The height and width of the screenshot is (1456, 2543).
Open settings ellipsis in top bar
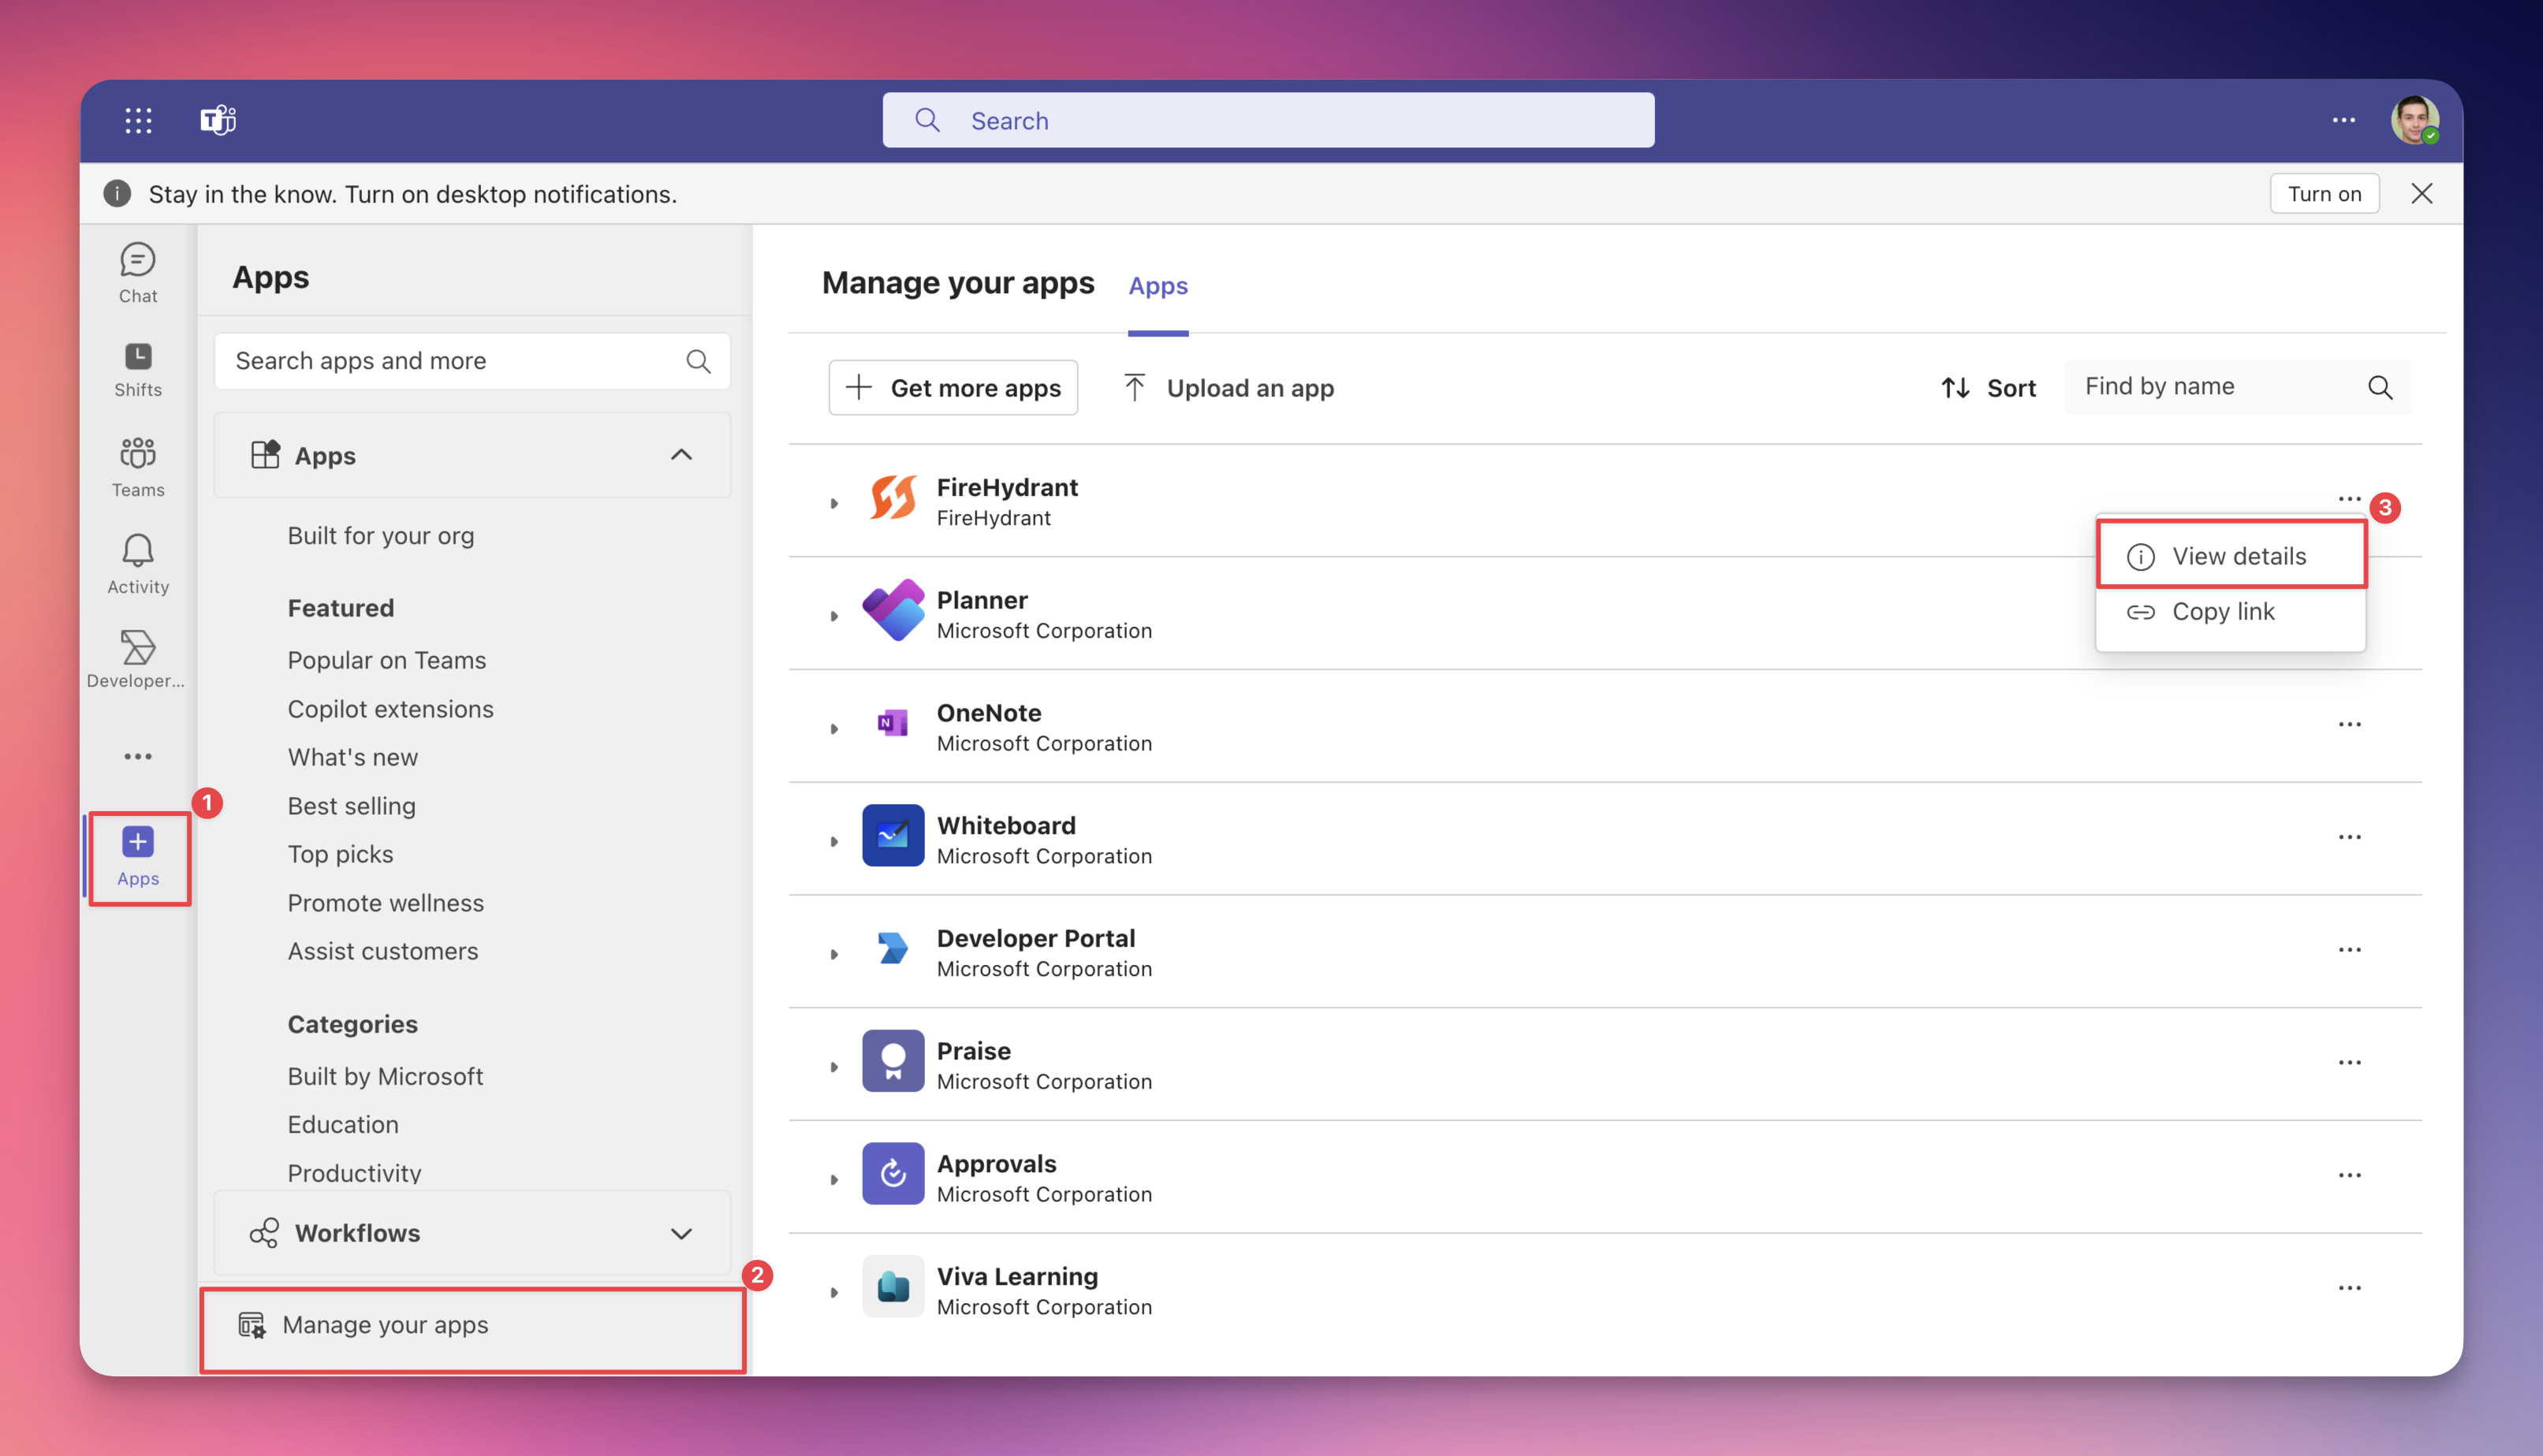click(x=2343, y=120)
